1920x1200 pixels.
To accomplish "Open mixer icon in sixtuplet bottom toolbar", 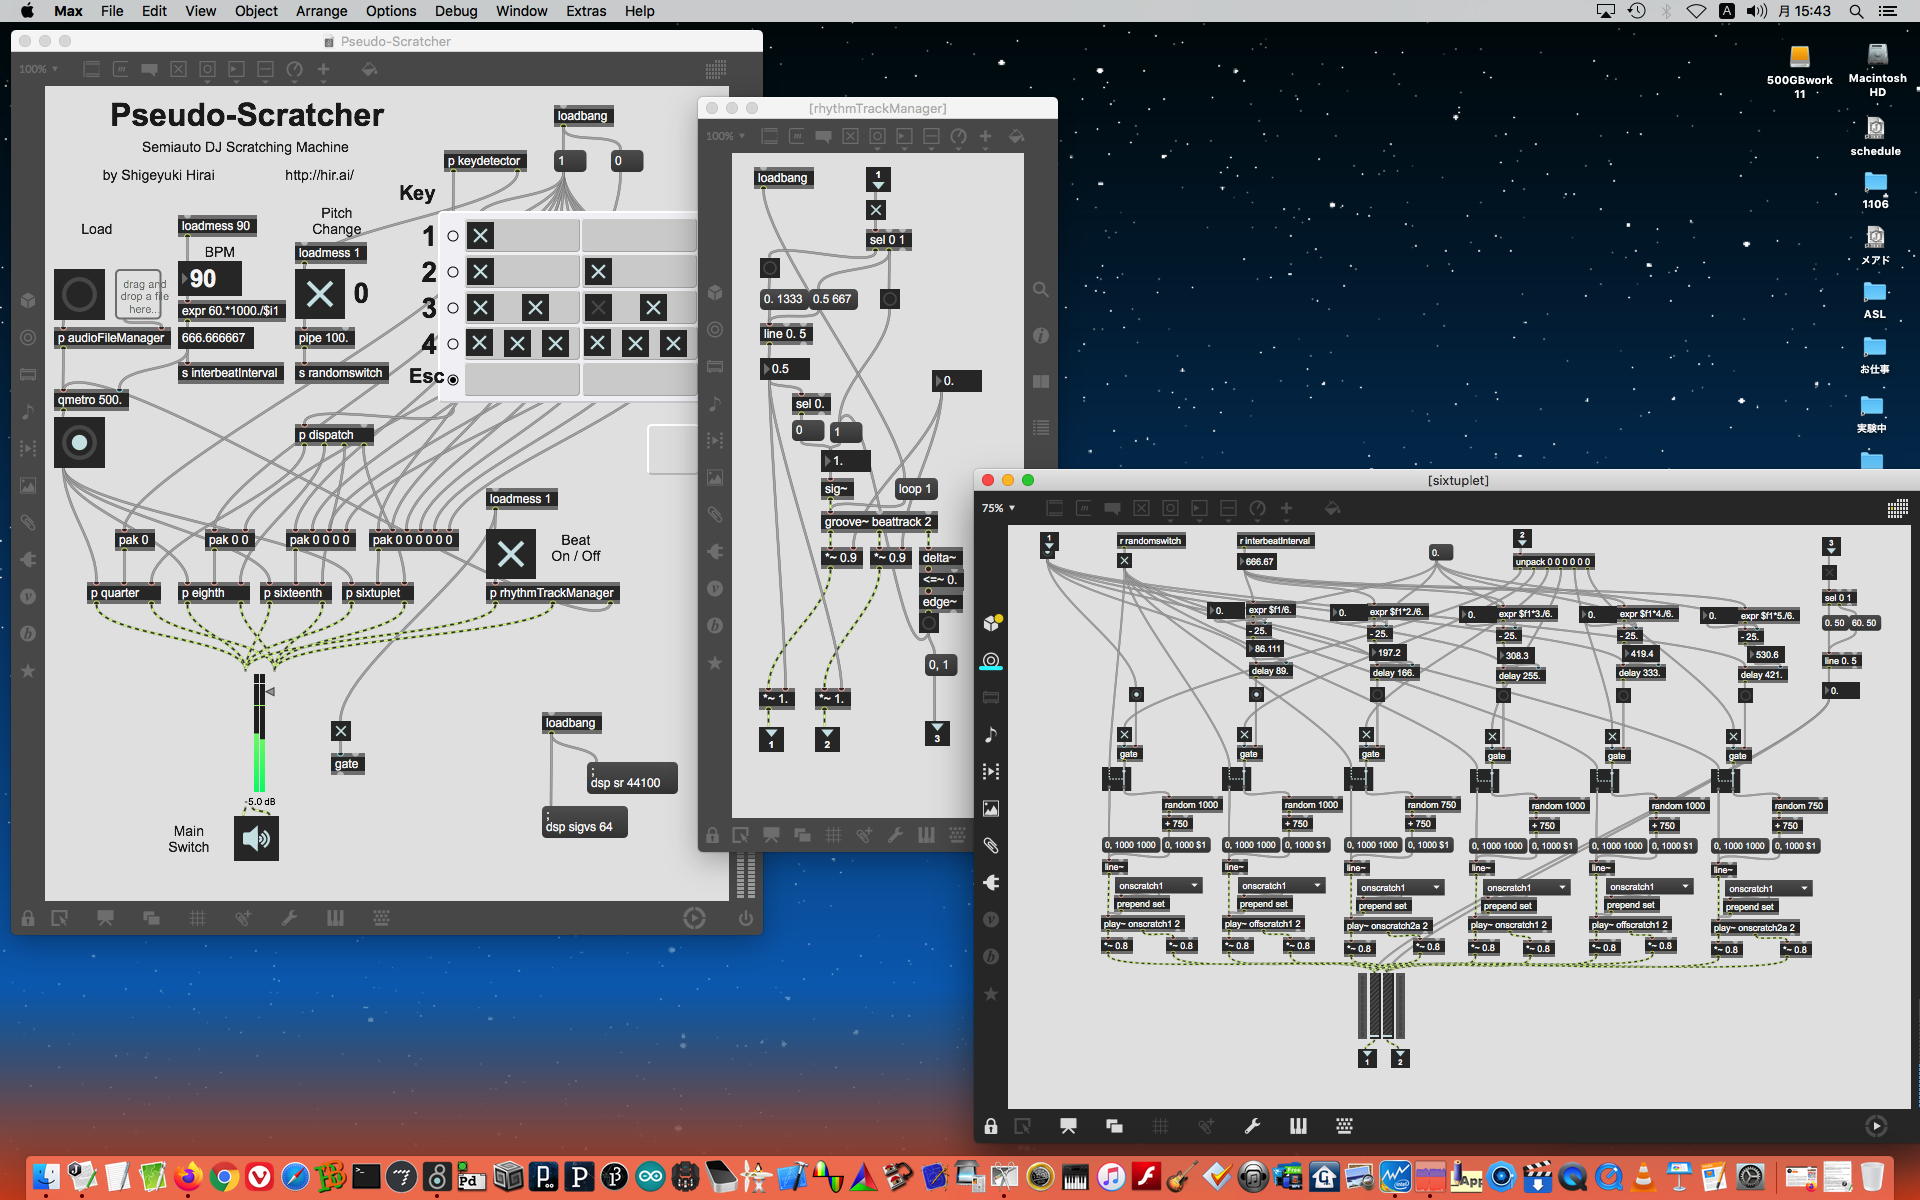I will click(1298, 1126).
